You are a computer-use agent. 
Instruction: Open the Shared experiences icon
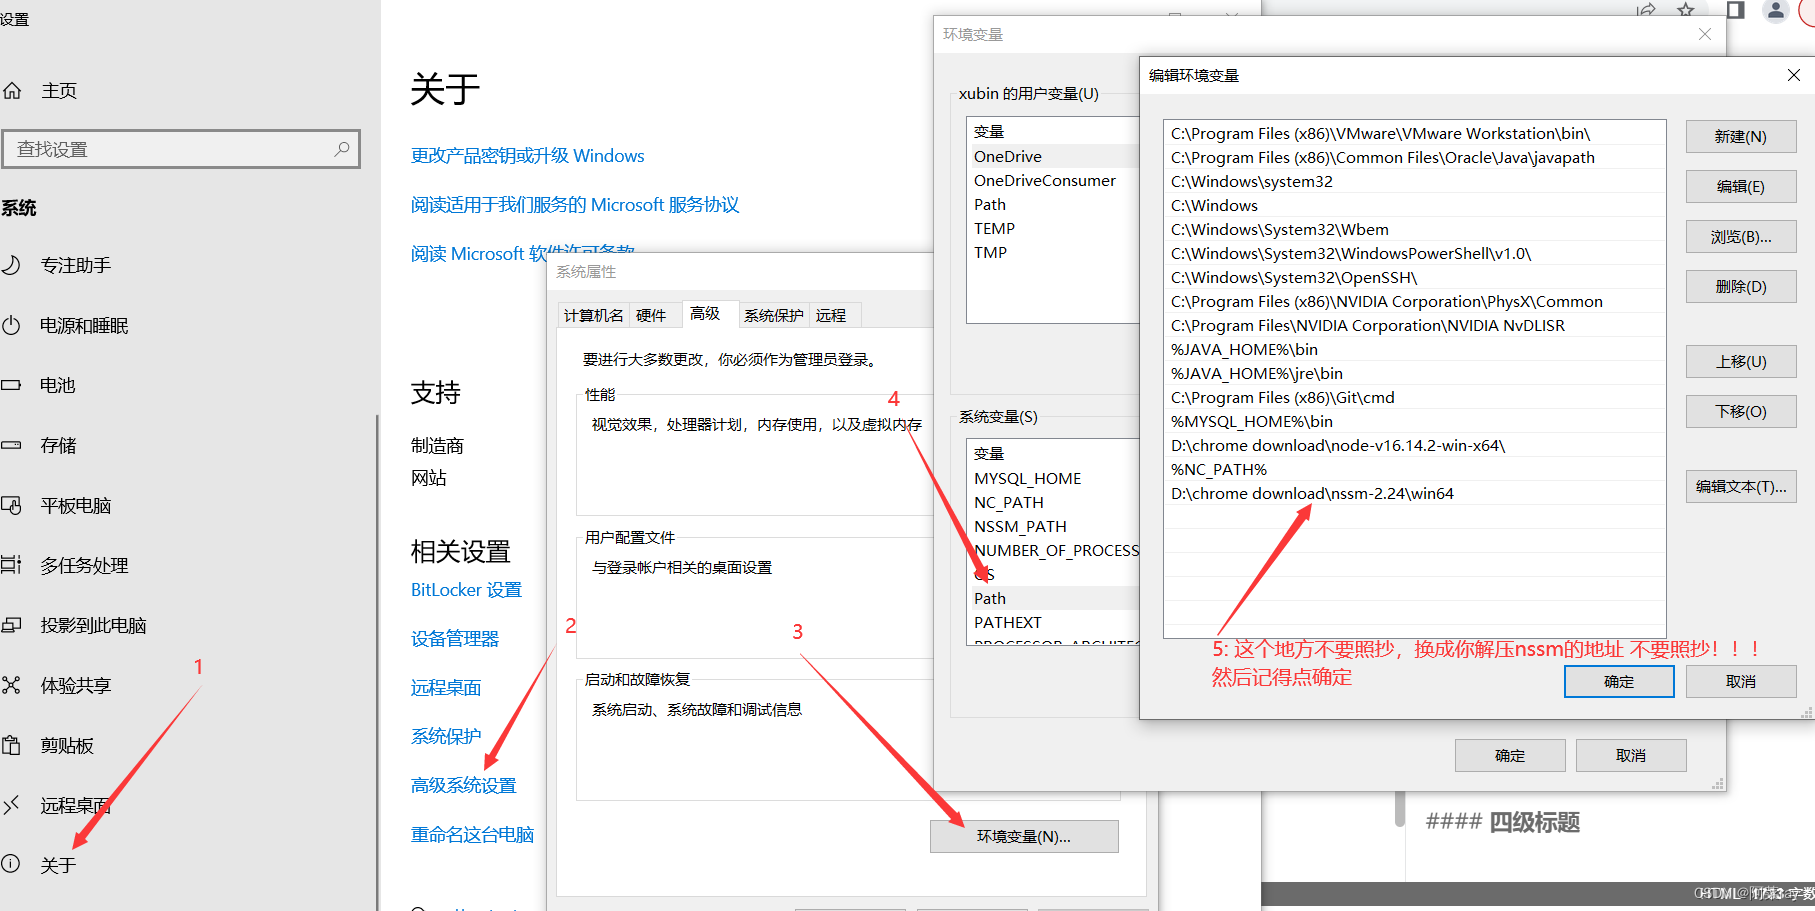click(x=11, y=685)
